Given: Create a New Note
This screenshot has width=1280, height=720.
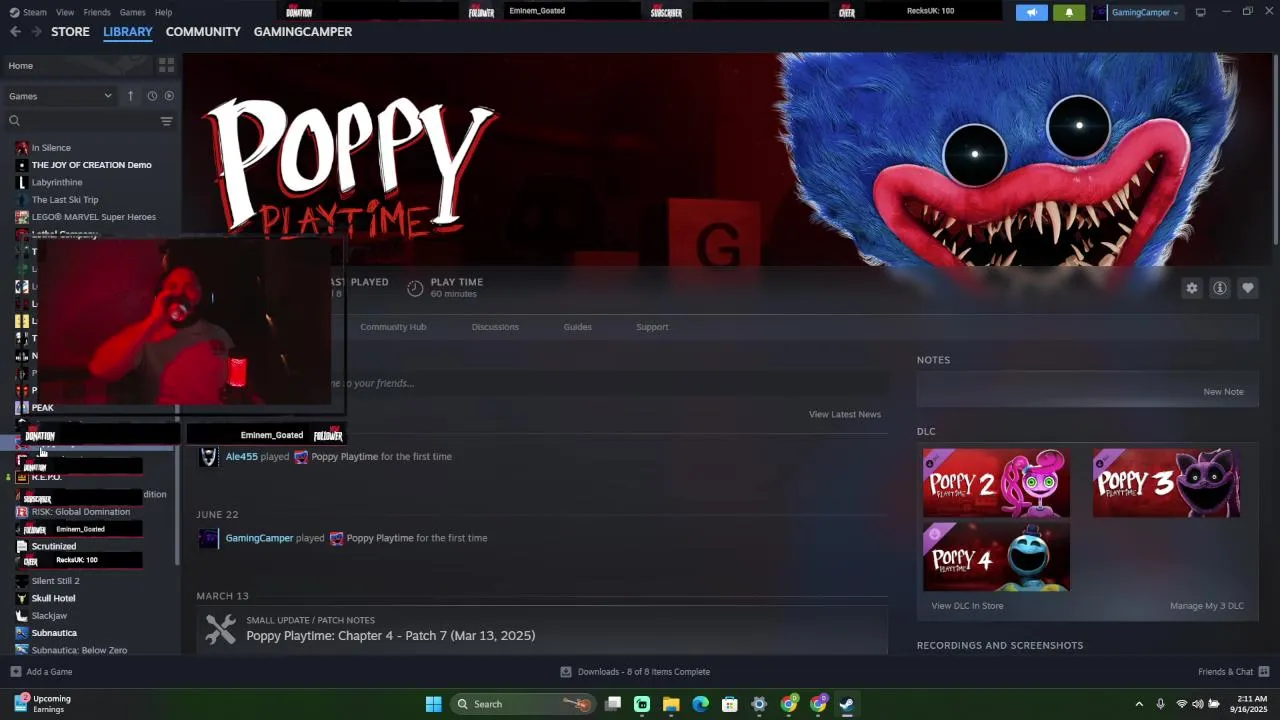Looking at the screenshot, I should pos(1223,392).
